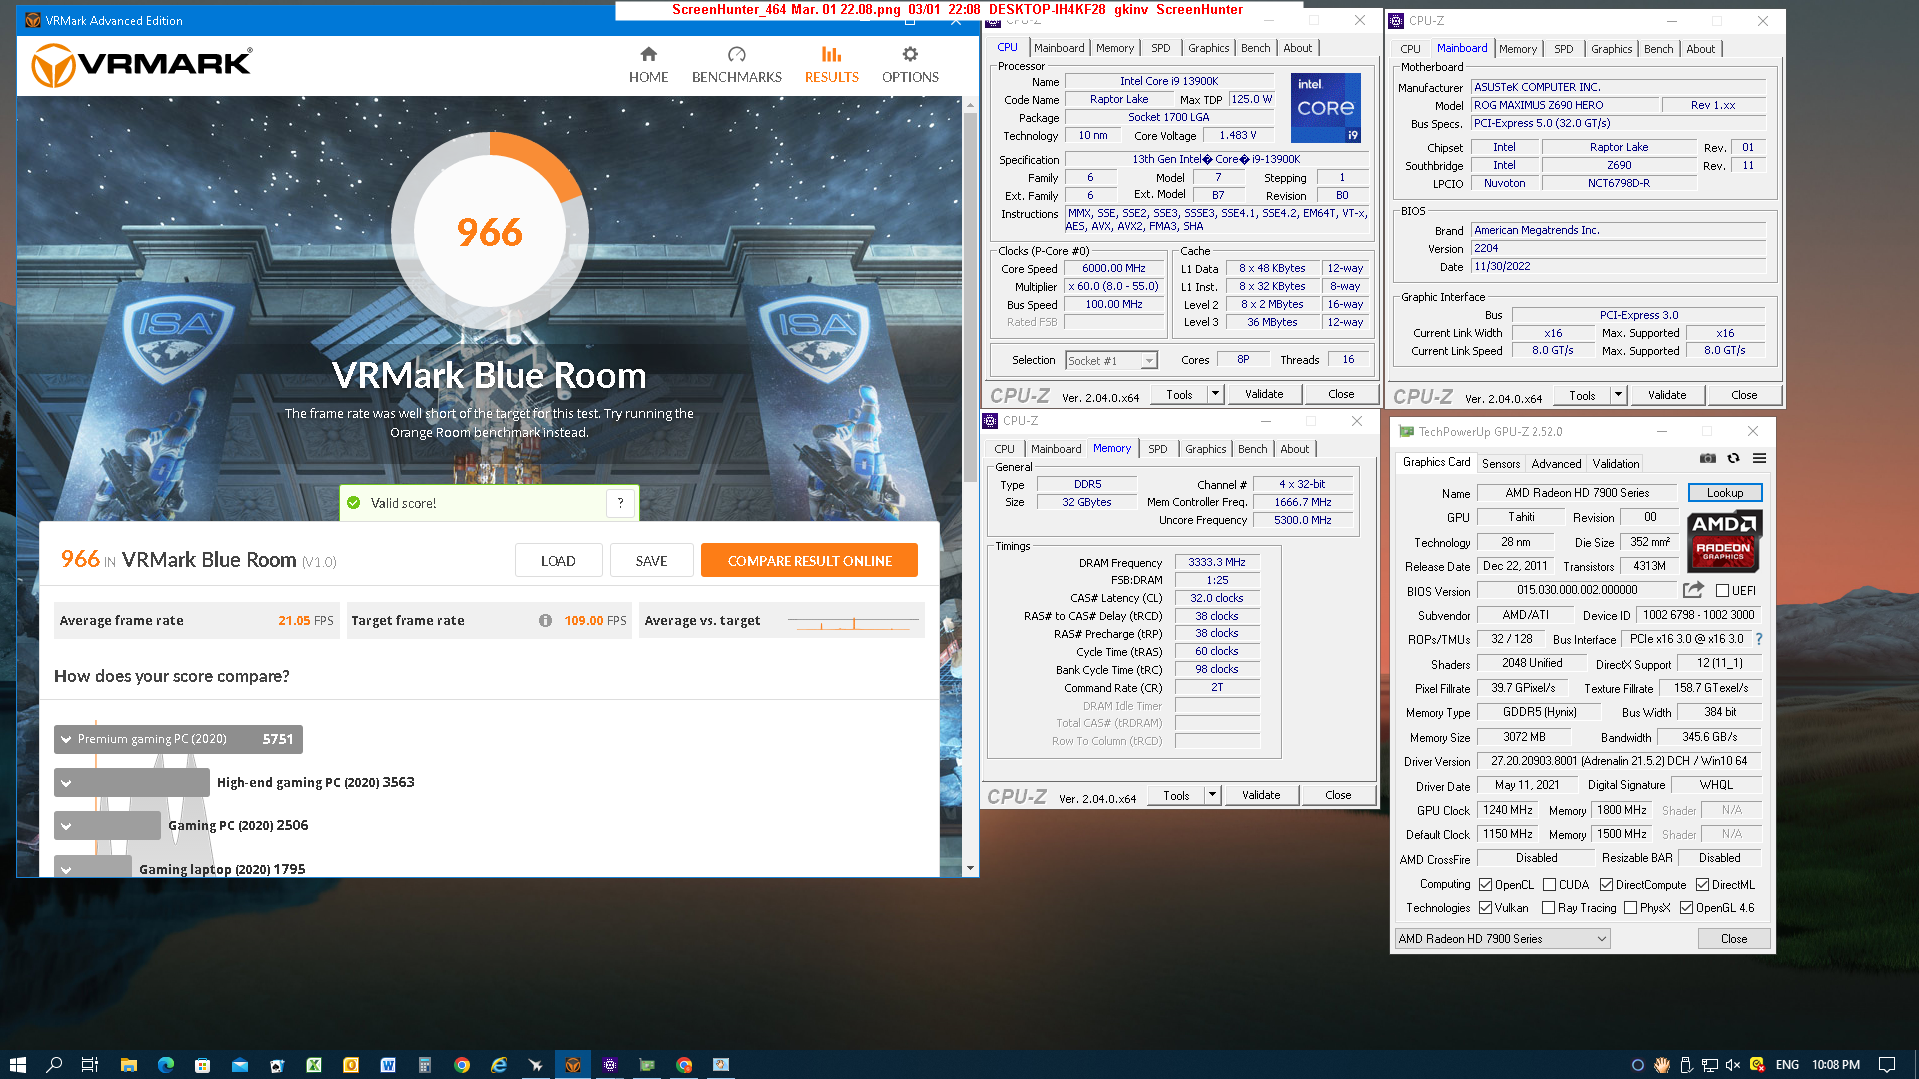Open the Benchmarks gauge icon in VRMark
The width and height of the screenshot is (1919, 1079).
pos(737,54)
